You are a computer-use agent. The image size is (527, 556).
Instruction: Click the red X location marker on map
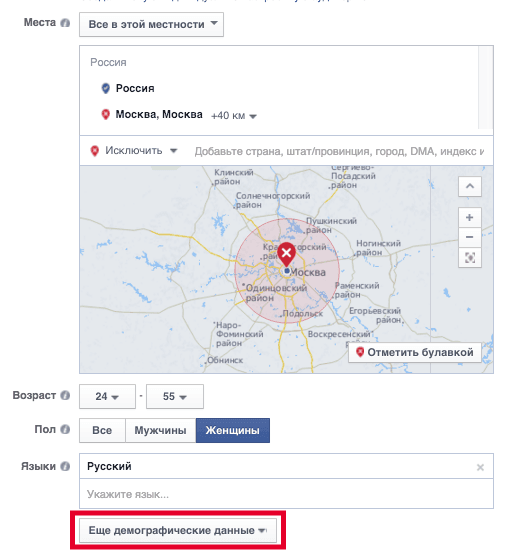[x=286, y=255]
